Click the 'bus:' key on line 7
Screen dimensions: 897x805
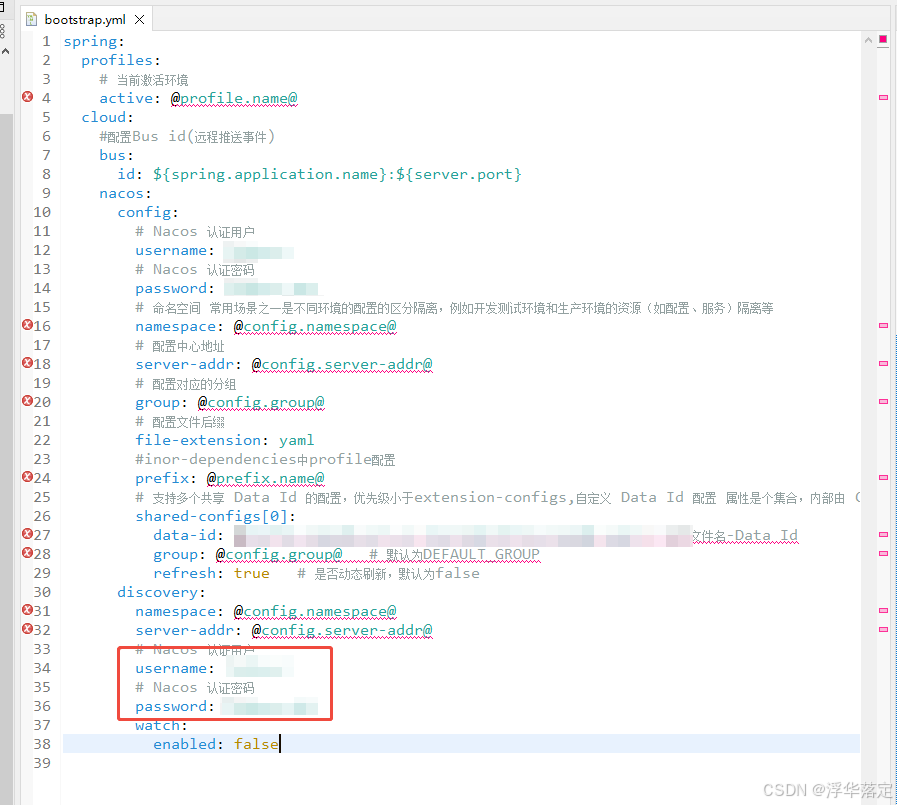pos(116,155)
